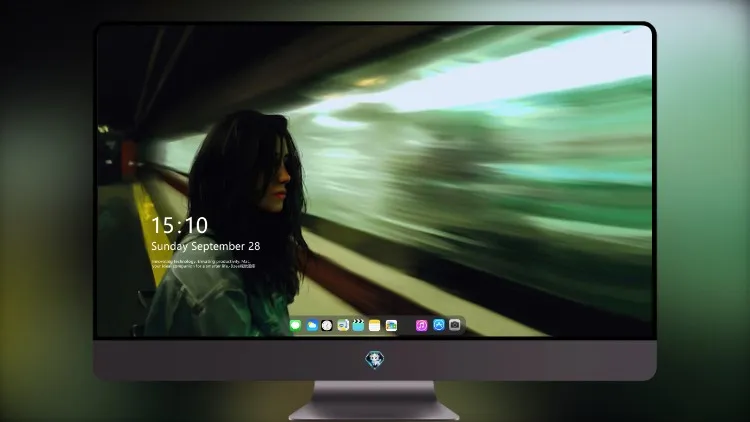Open the Clock app in dock
The image size is (750, 422).
327,325
